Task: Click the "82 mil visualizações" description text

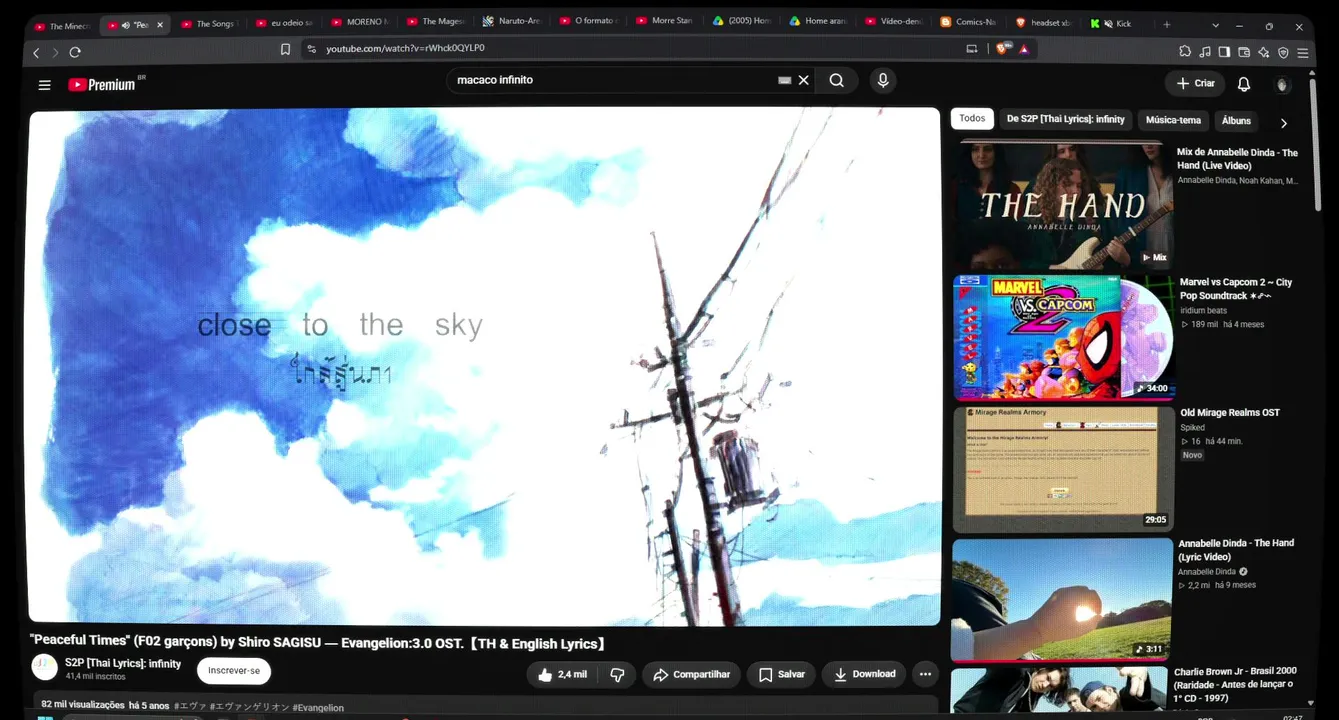Action: click(83, 705)
